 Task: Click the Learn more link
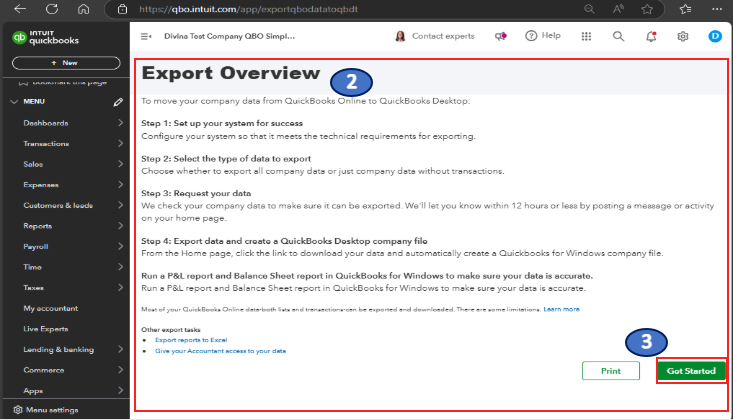(x=561, y=309)
